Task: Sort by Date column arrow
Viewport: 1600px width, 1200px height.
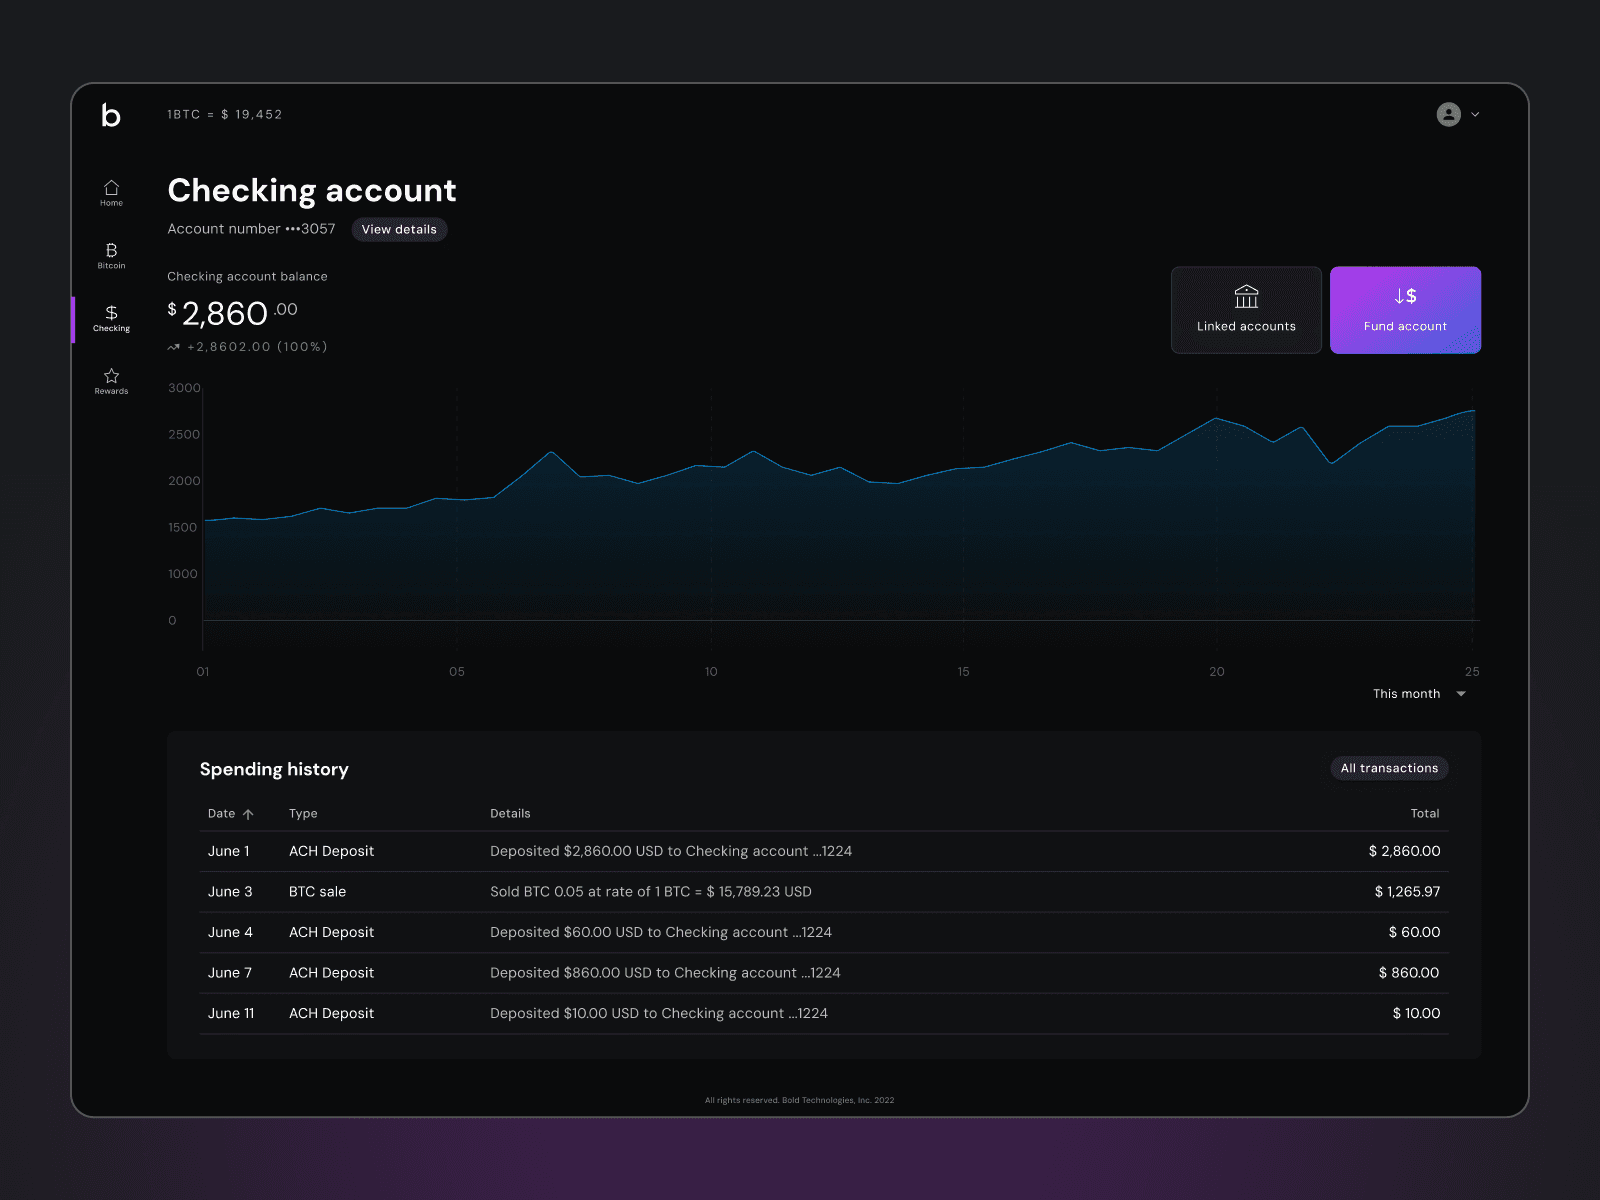Action: (x=248, y=814)
